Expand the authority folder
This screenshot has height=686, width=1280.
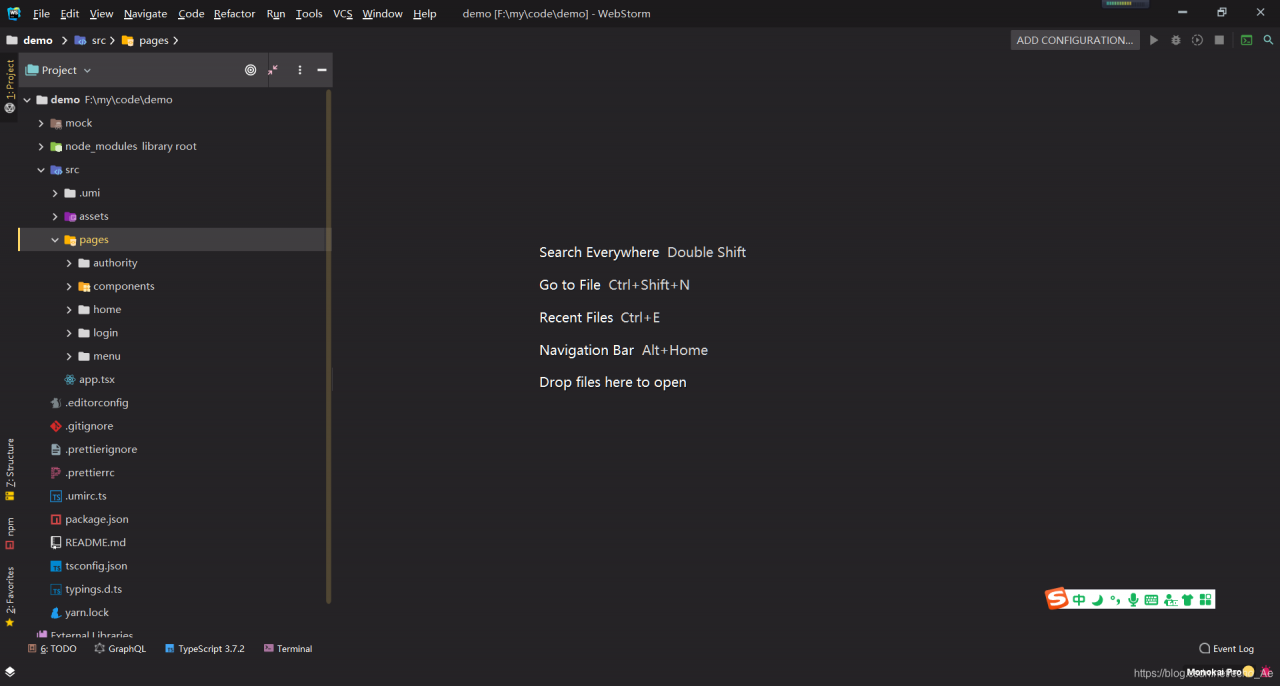point(69,263)
